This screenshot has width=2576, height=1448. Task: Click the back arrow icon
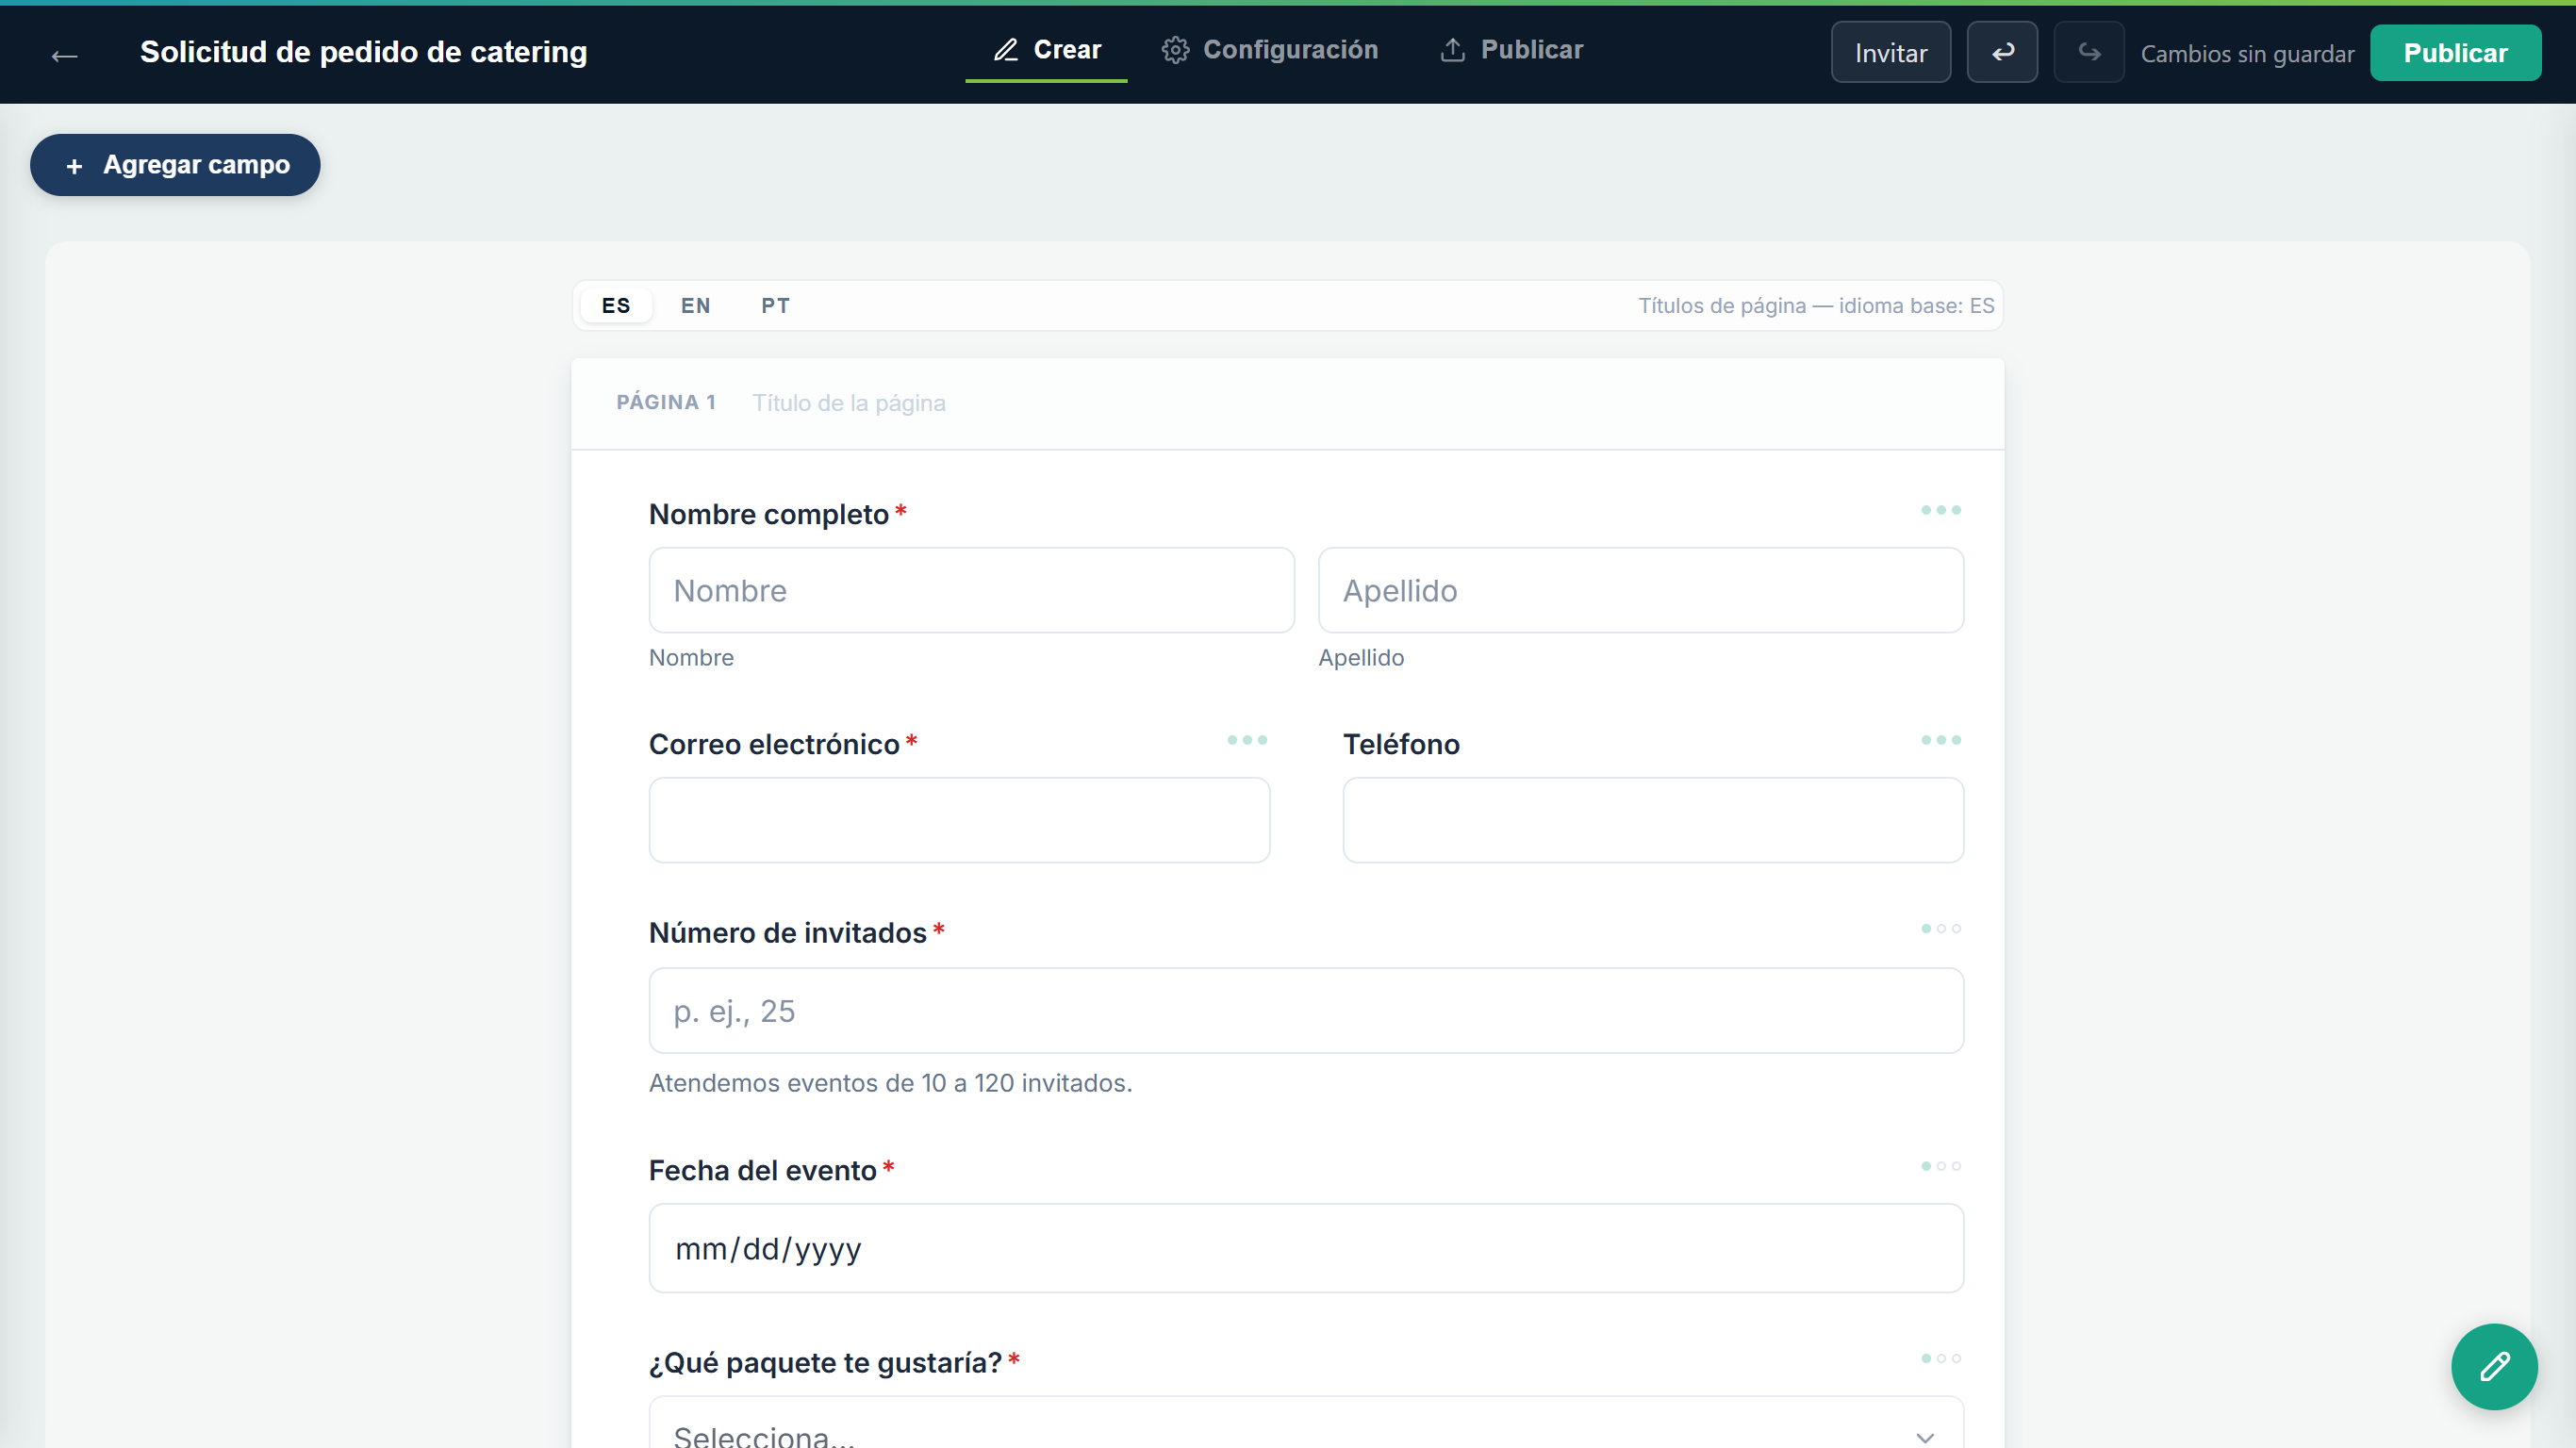(x=65, y=56)
